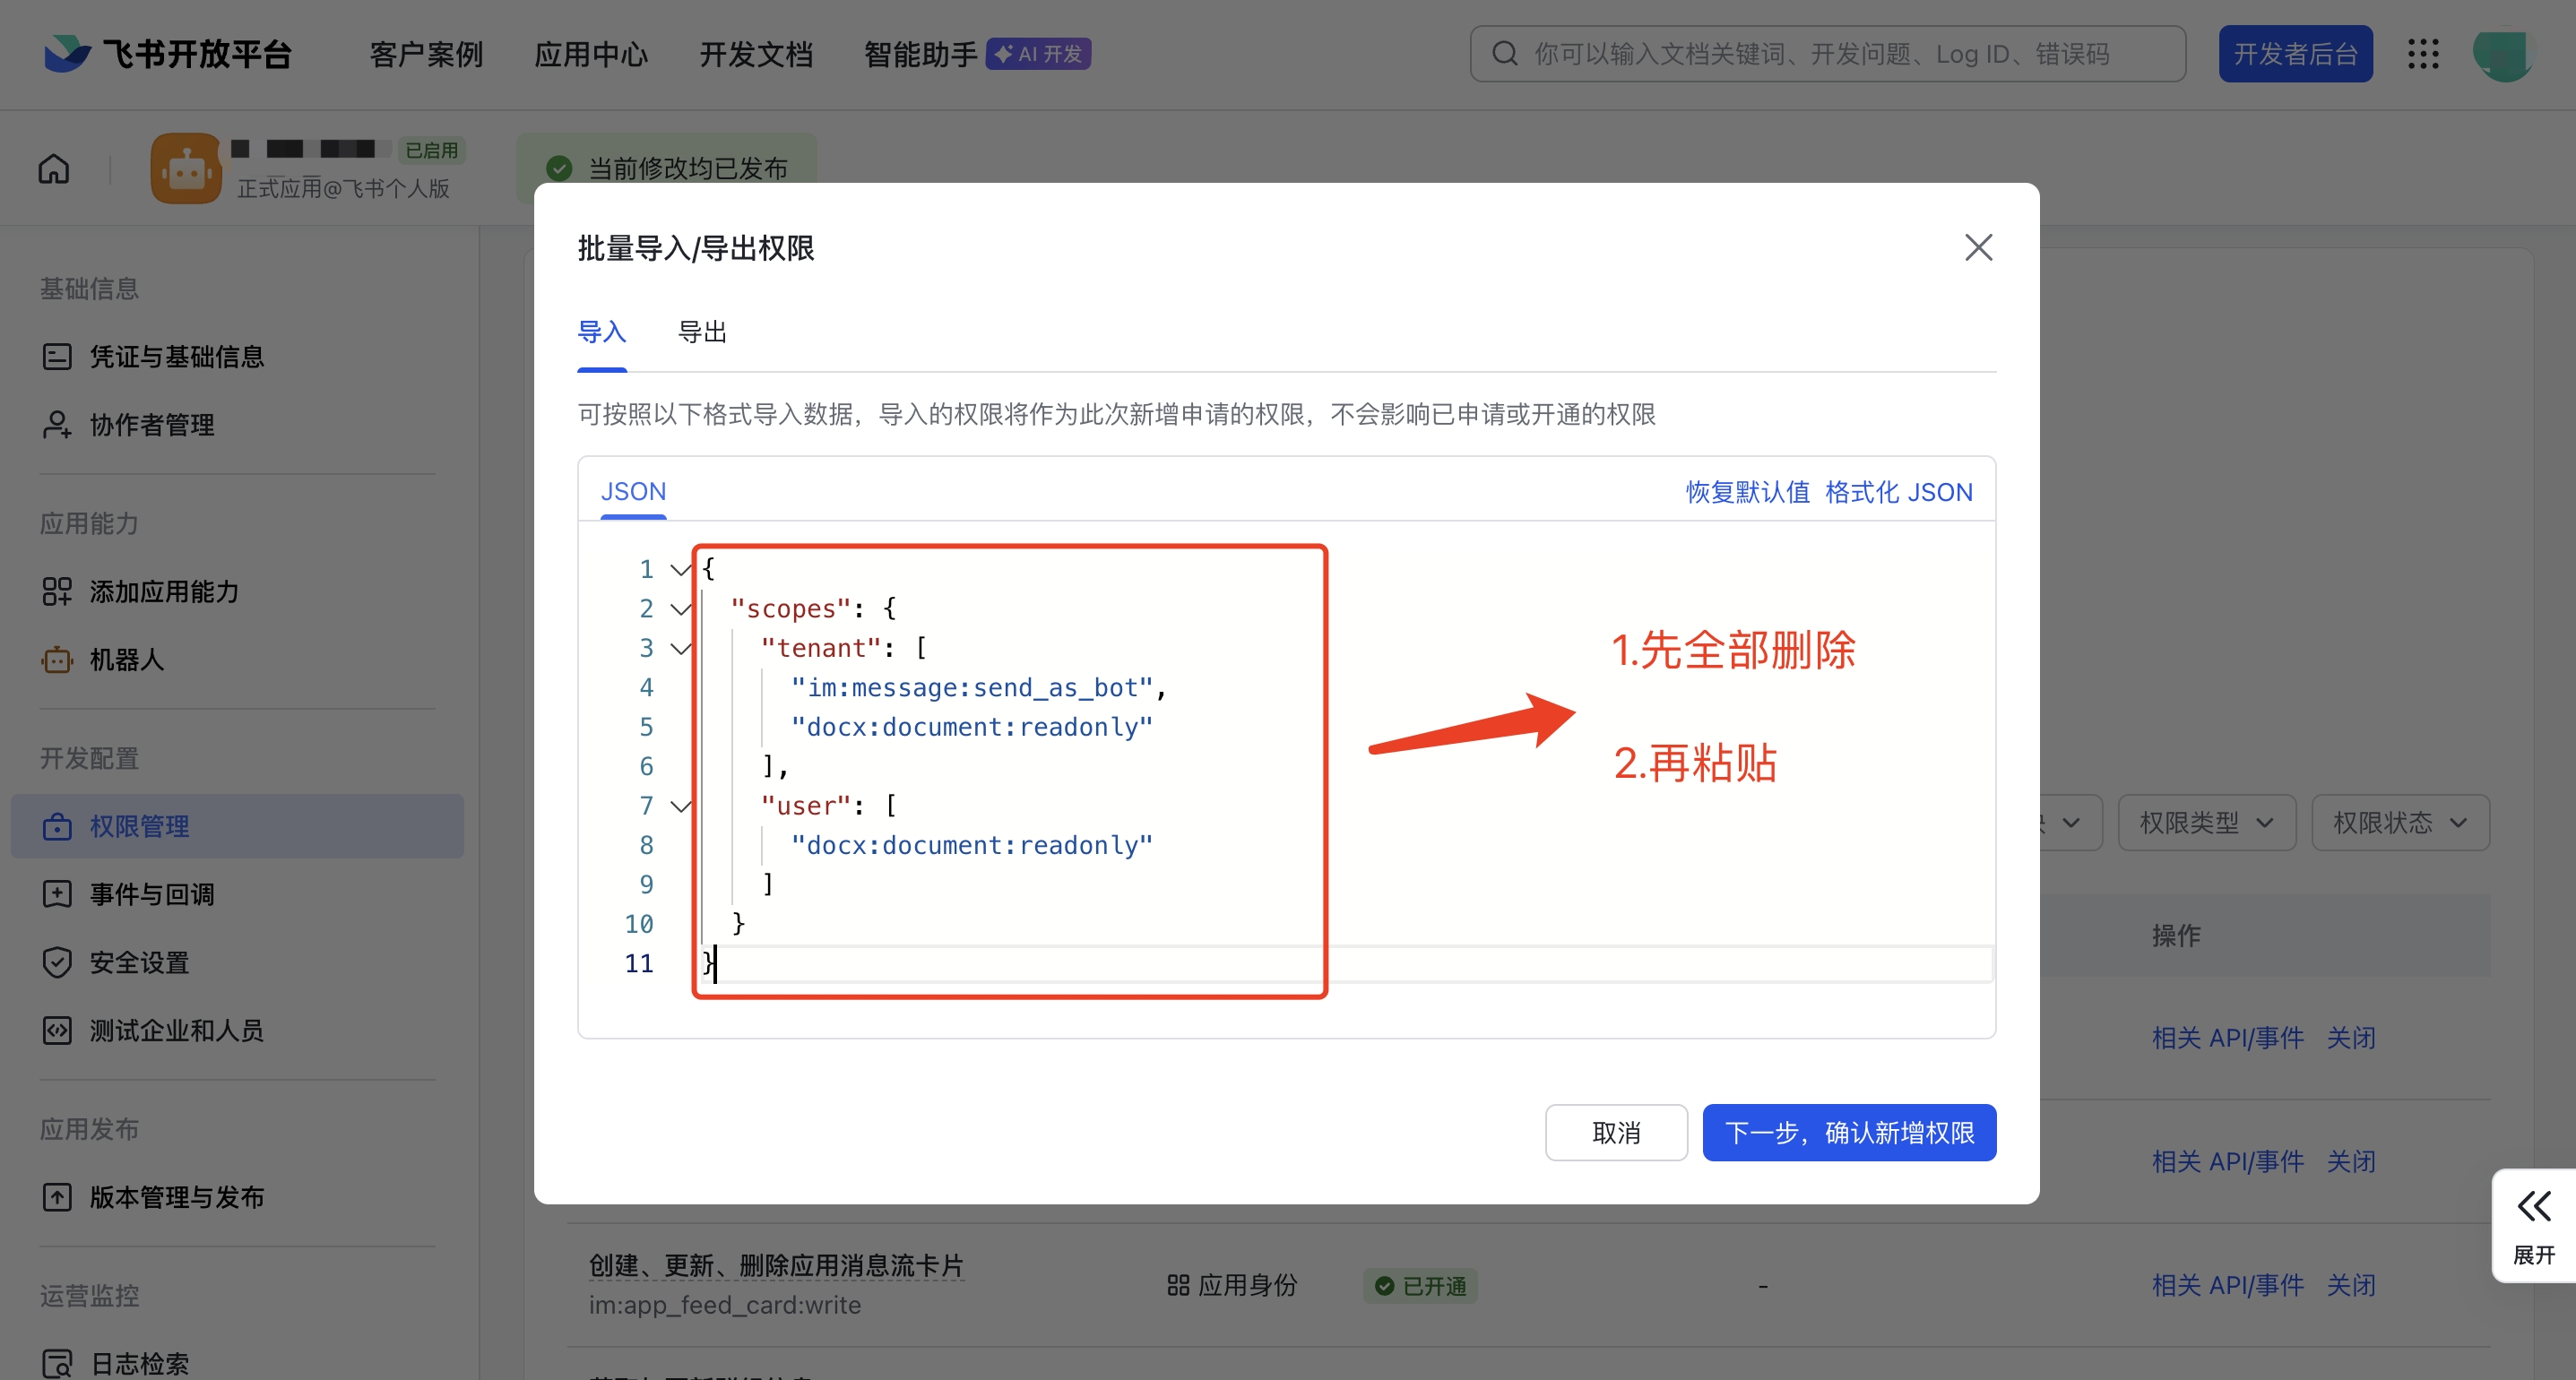Click the 版本管理与发布 upload icon
The image size is (2576, 1380).
point(57,1197)
